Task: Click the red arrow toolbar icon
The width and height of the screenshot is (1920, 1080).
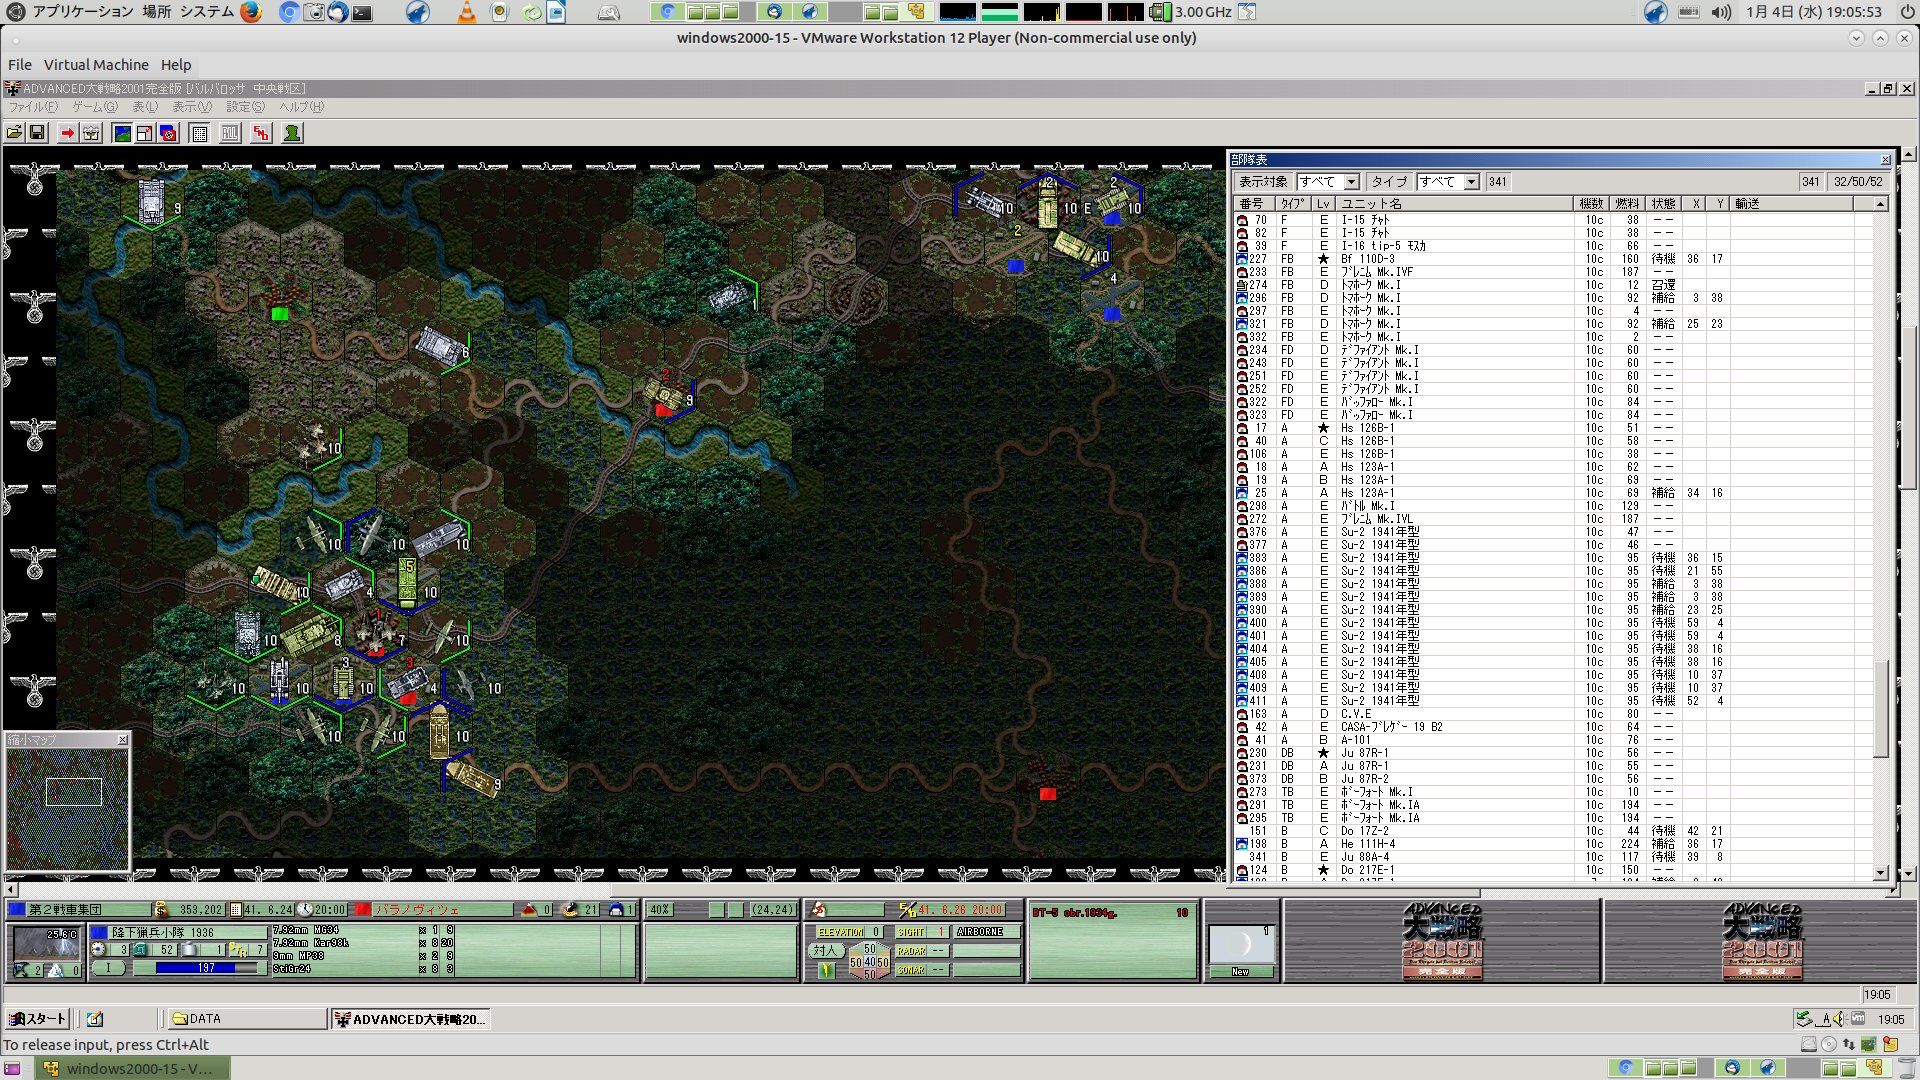Action: (67, 133)
